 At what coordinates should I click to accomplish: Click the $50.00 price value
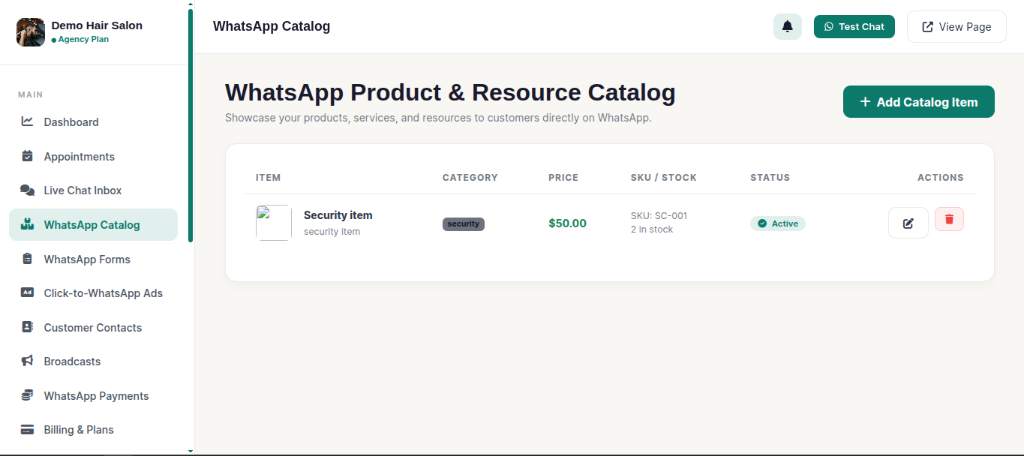pos(568,223)
